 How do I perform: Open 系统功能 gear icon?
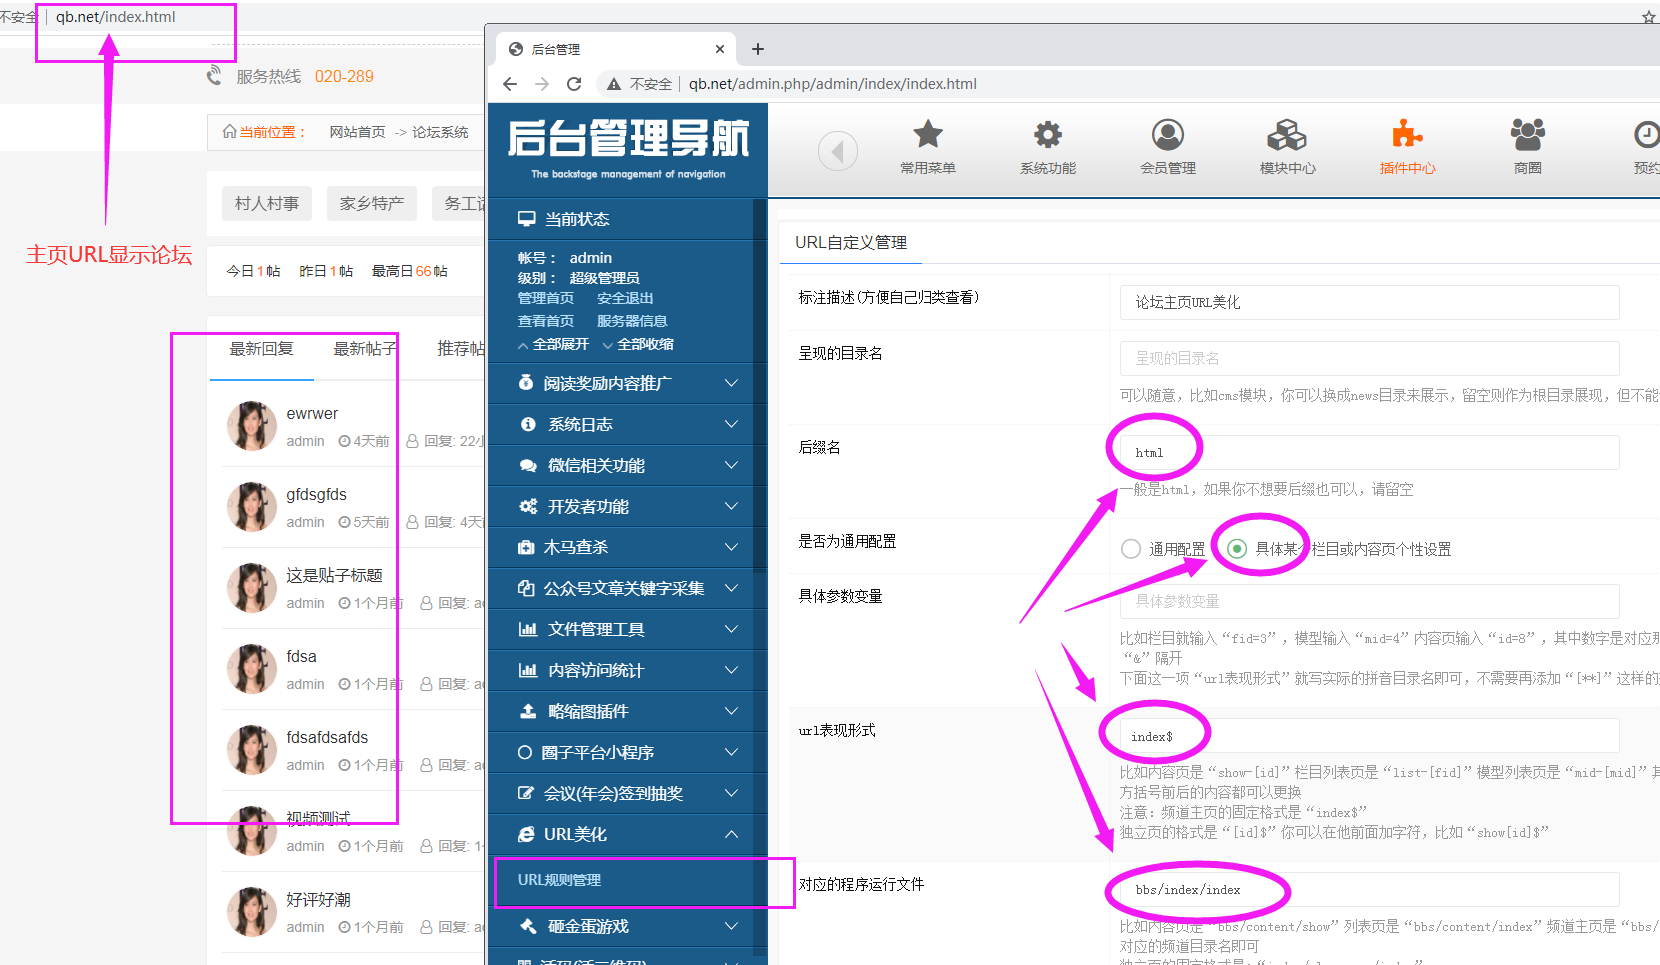click(x=1047, y=135)
